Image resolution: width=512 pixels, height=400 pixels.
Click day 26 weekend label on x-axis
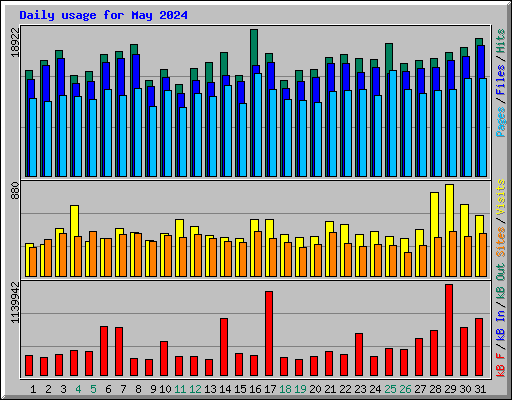click(x=405, y=389)
